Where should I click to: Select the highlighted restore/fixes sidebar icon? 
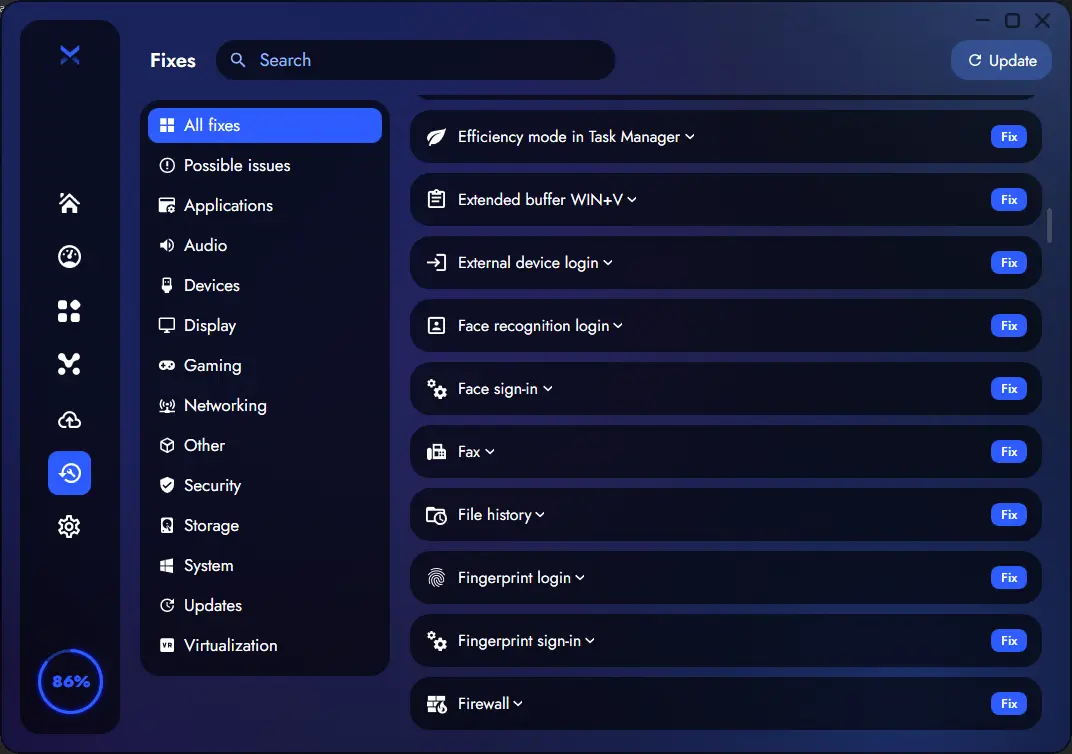[69, 473]
